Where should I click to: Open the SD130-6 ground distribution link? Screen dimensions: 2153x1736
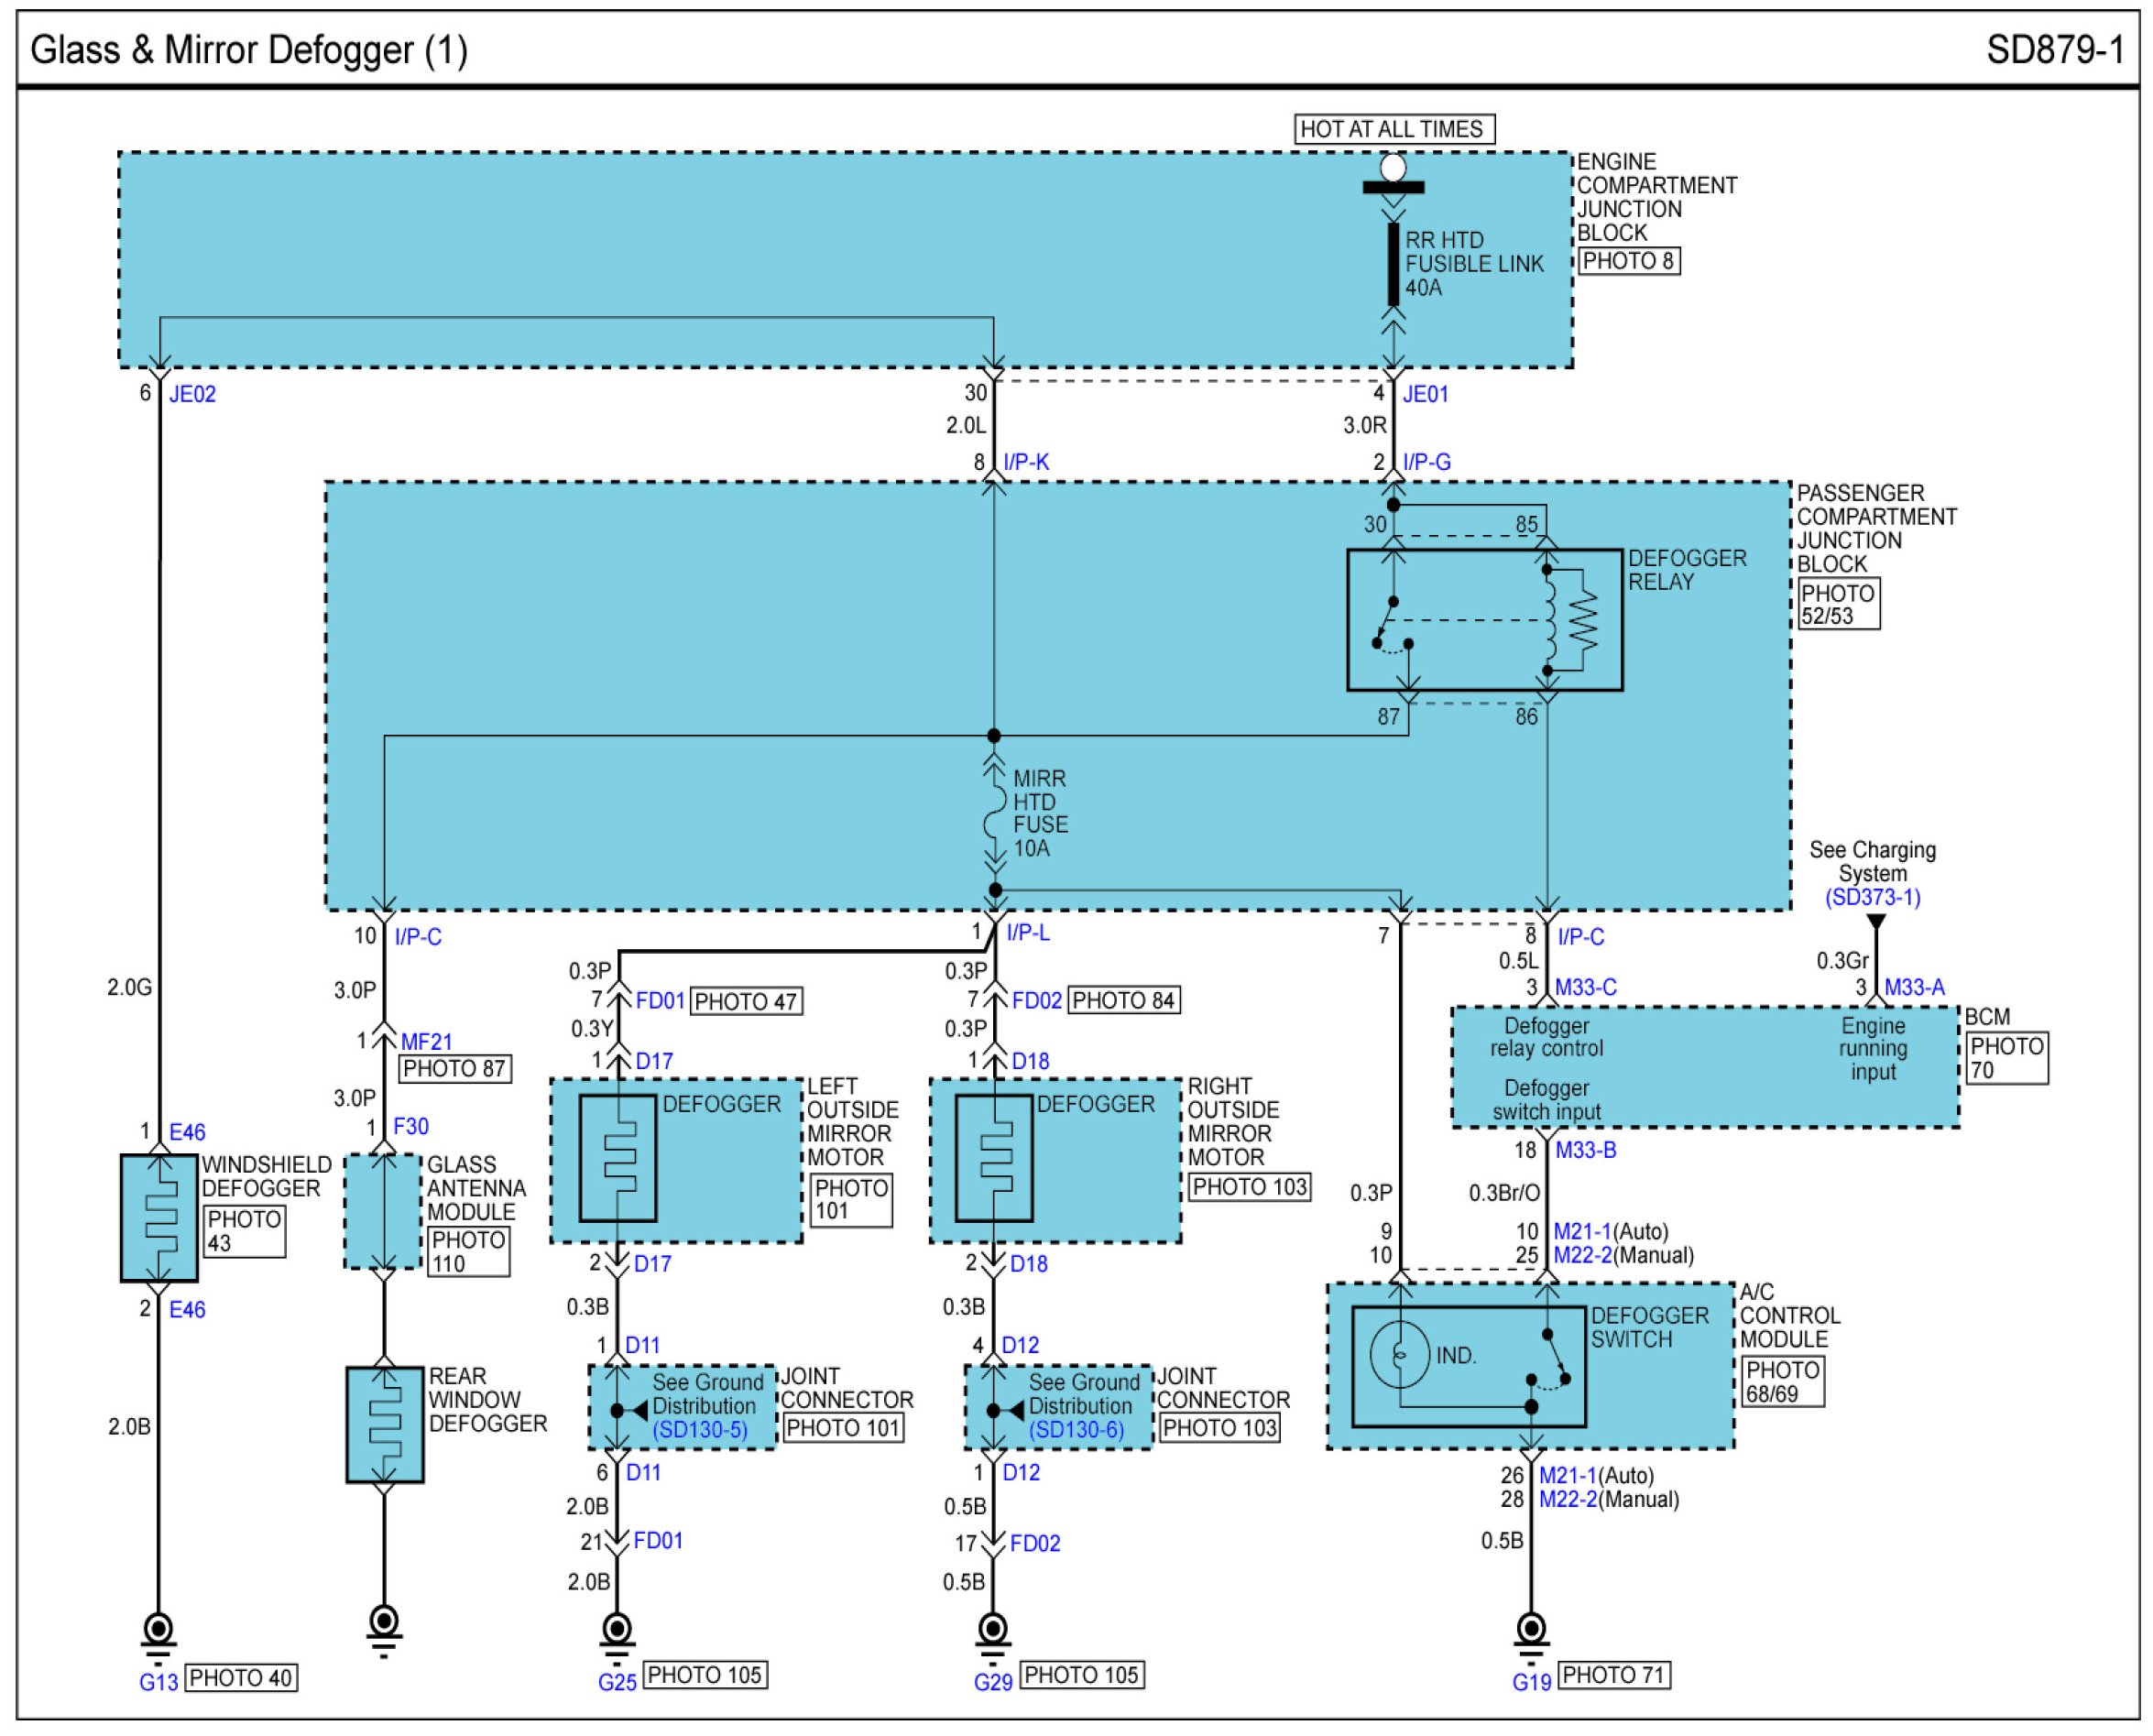1076,1430
